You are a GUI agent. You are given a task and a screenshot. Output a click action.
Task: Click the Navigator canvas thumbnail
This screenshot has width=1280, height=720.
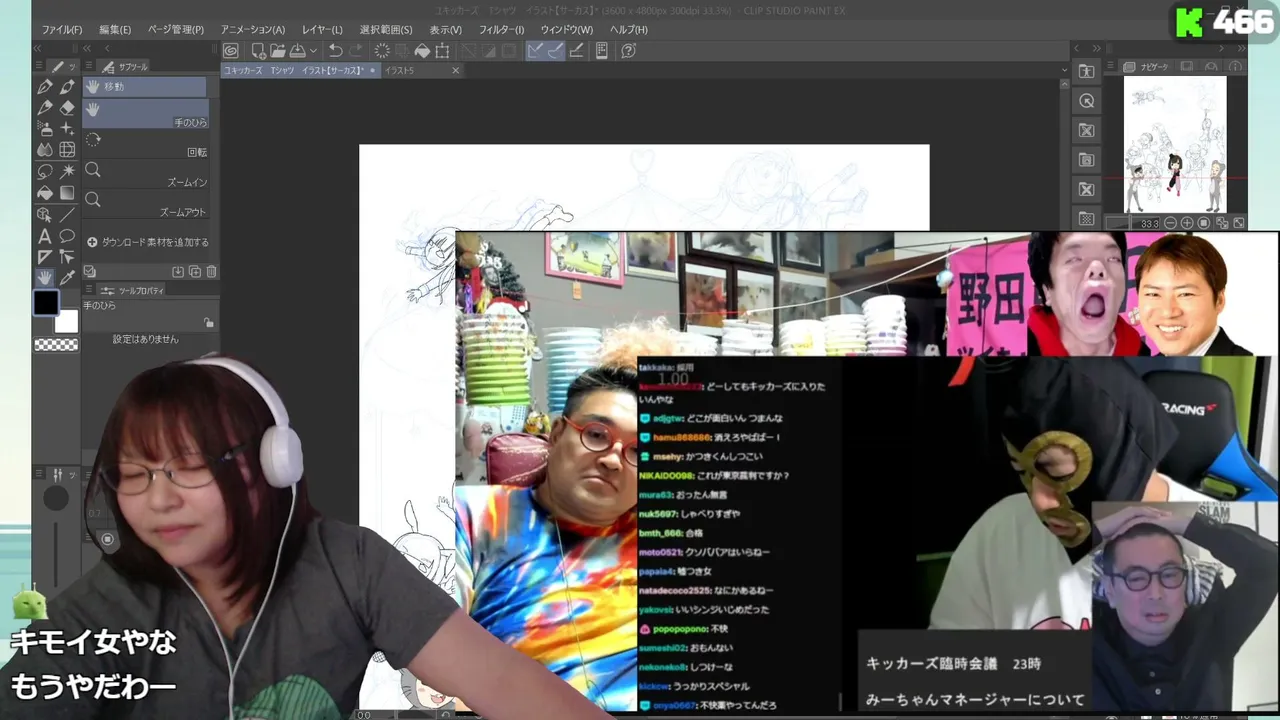tap(1175, 145)
